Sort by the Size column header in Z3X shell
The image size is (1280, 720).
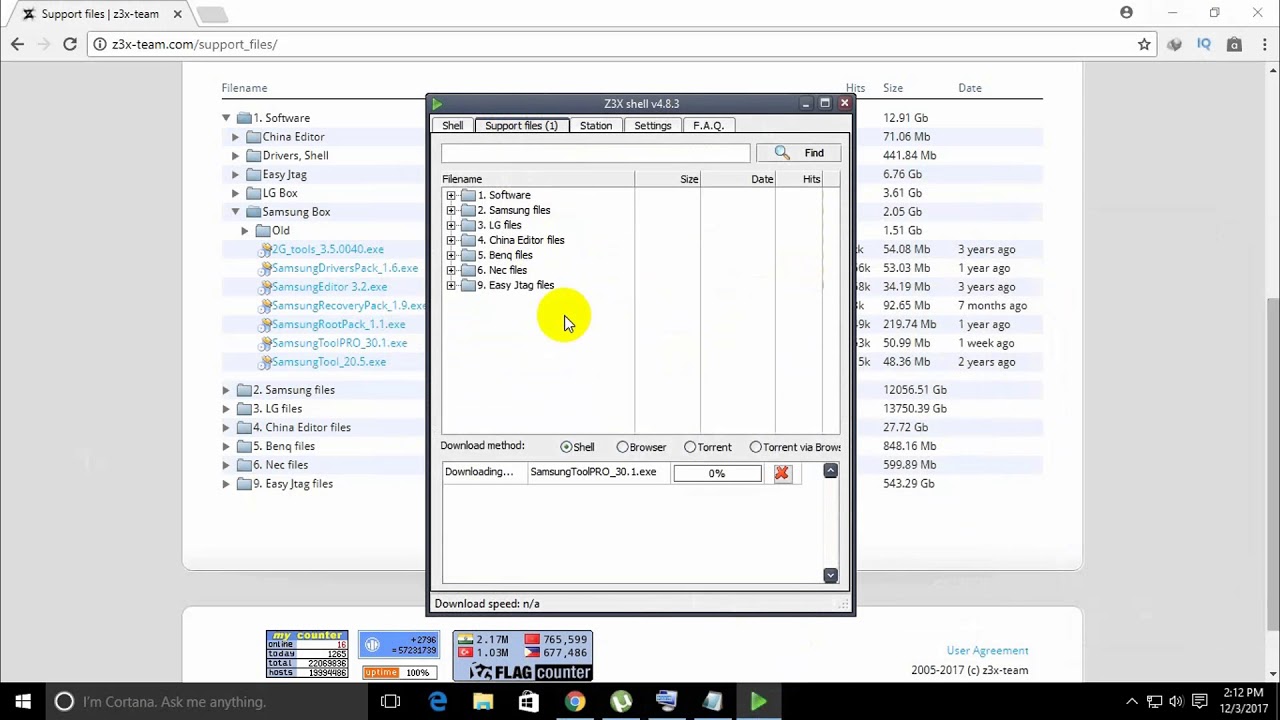[x=667, y=179]
